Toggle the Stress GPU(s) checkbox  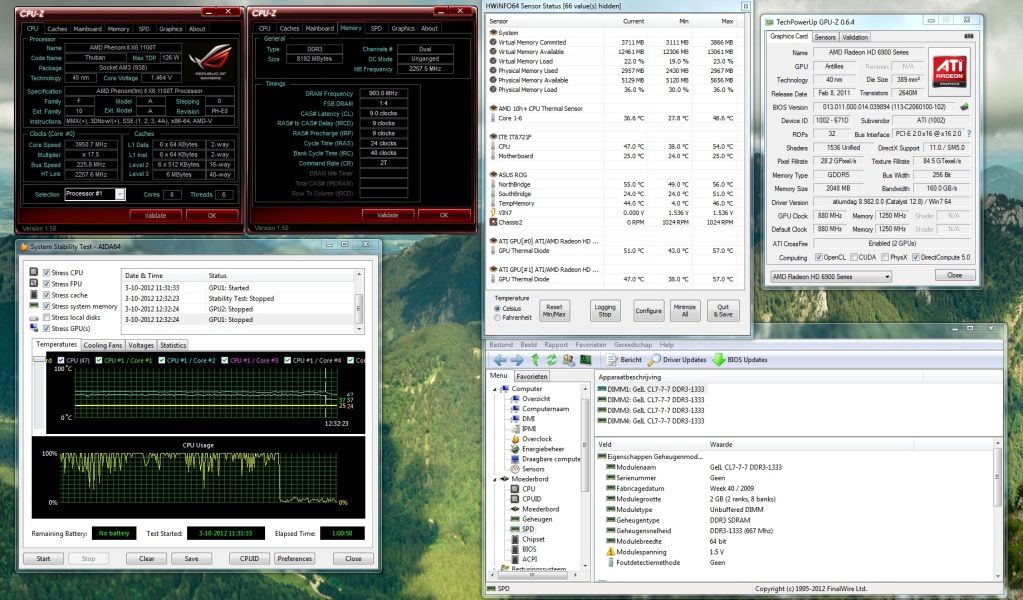[x=46, y=328]
